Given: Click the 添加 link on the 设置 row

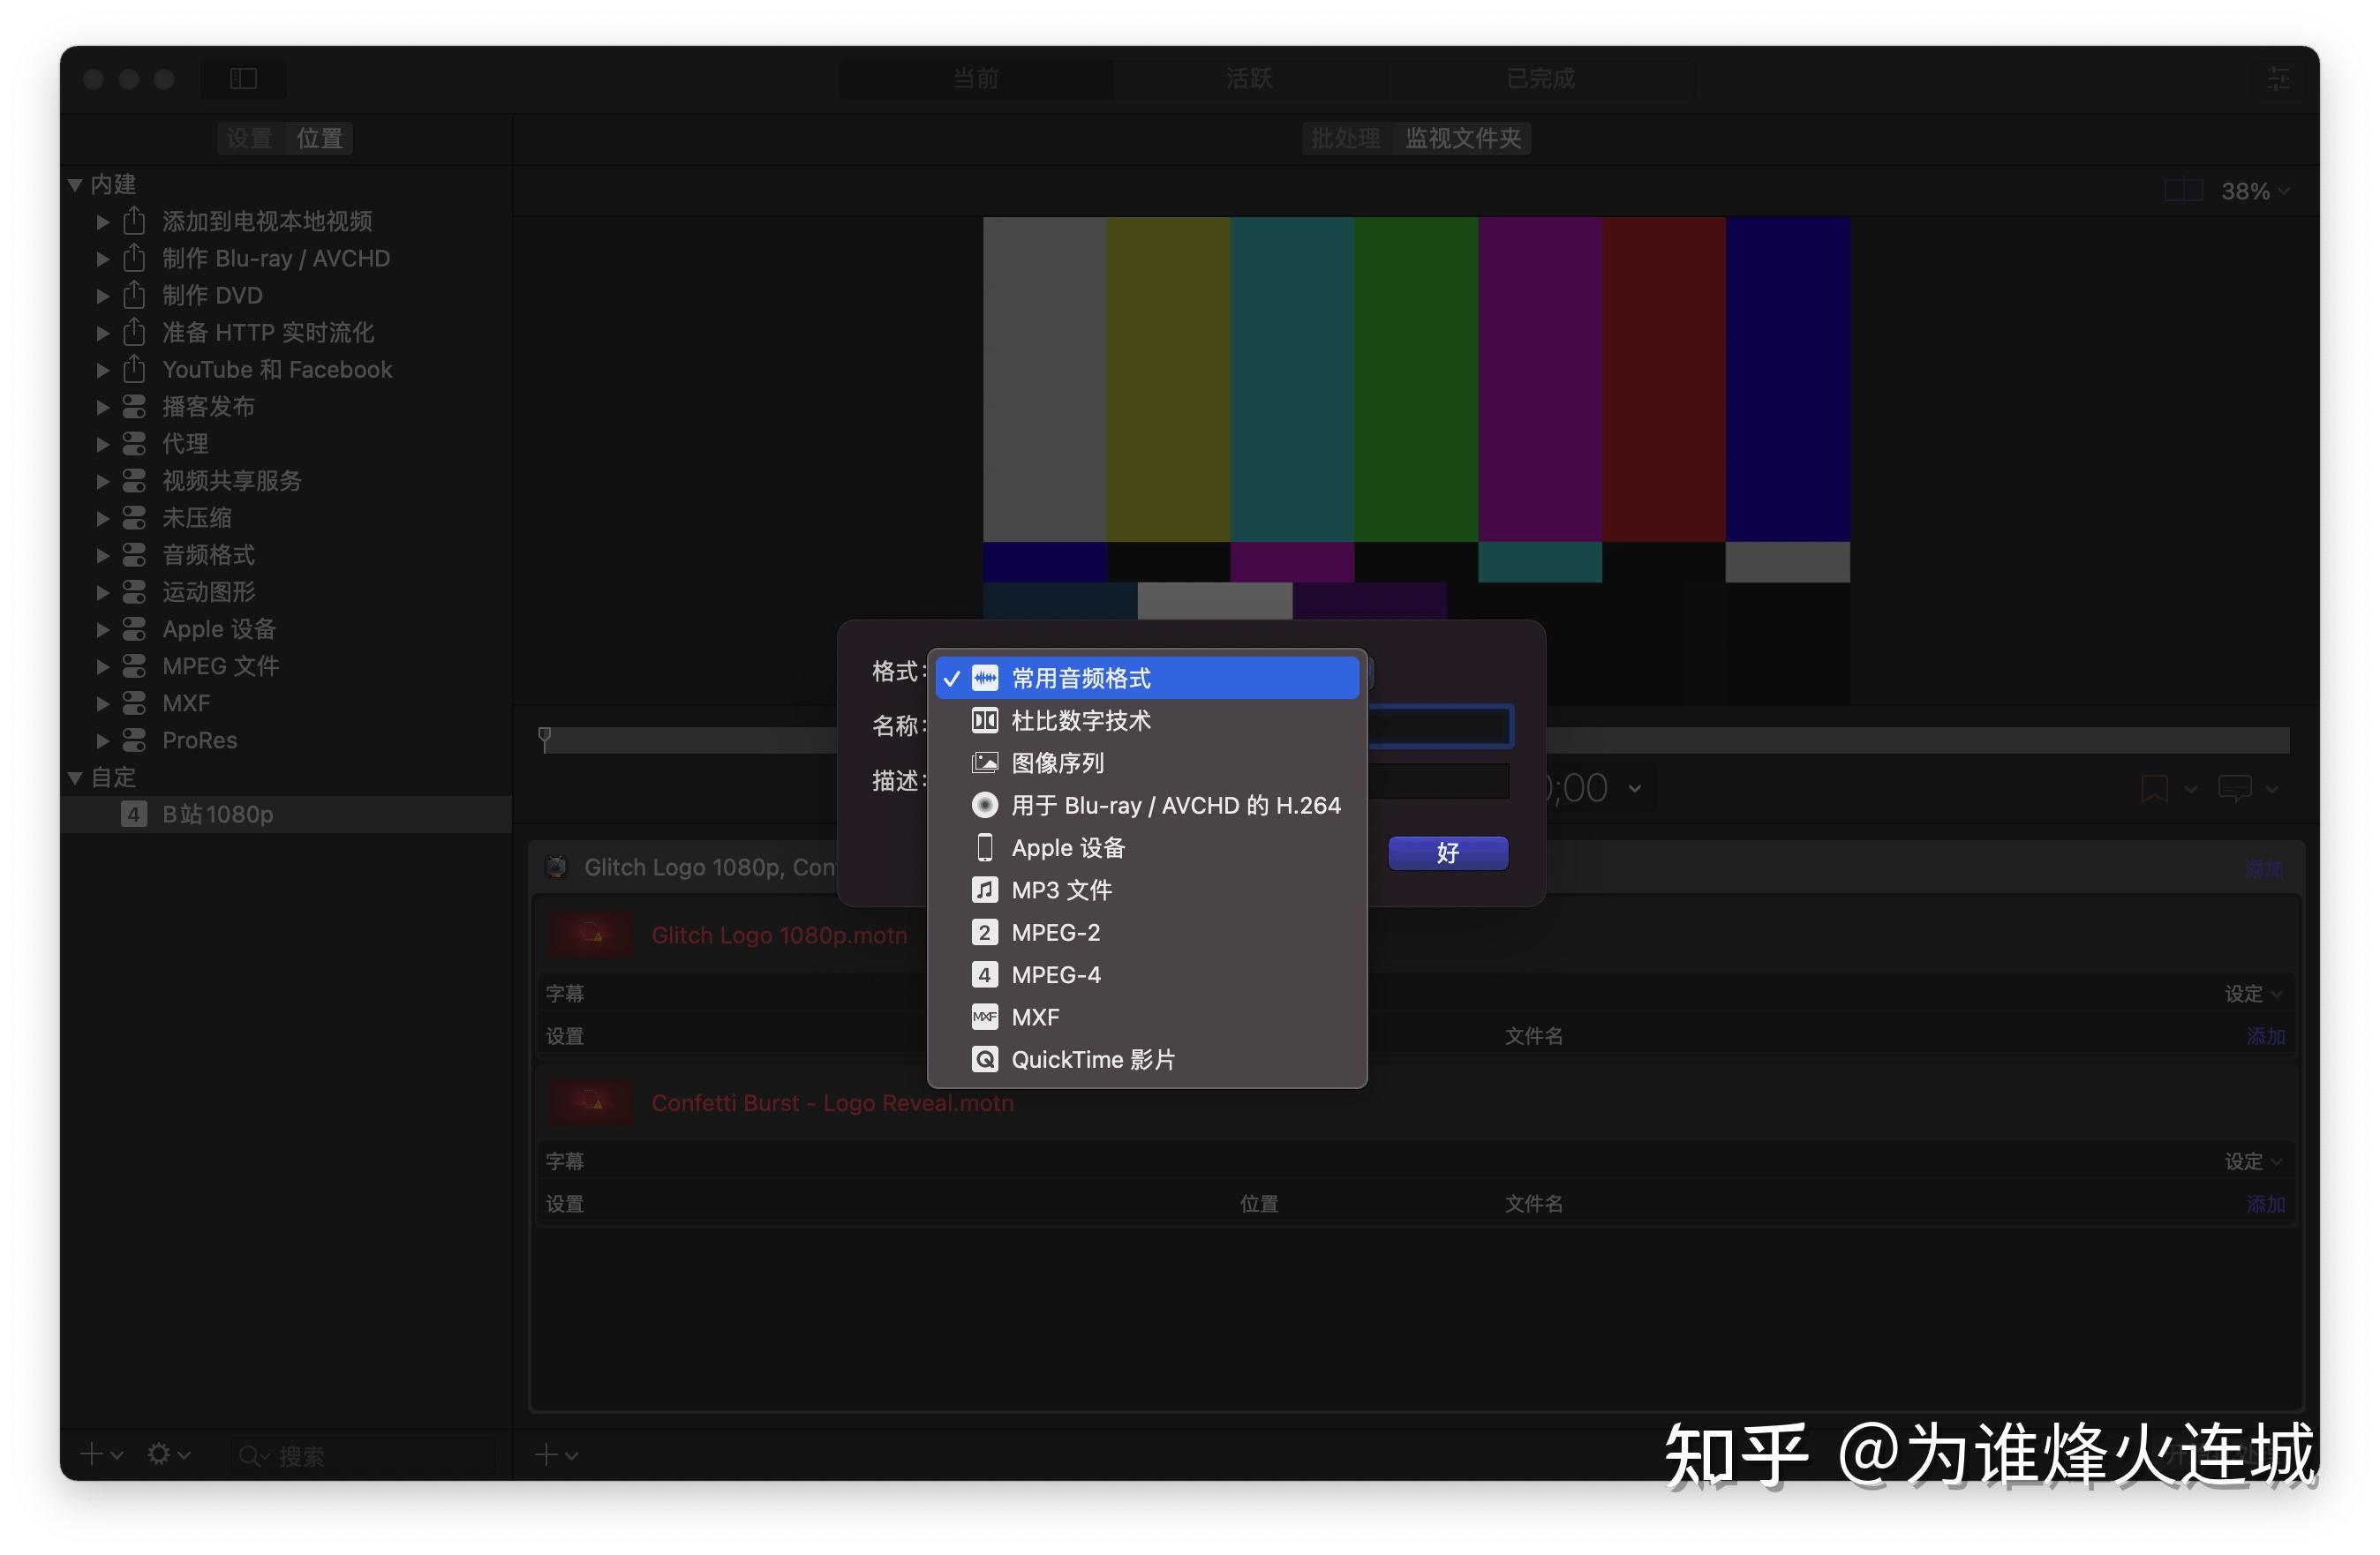Looking at the screenshot, I should point(2266,1036).
